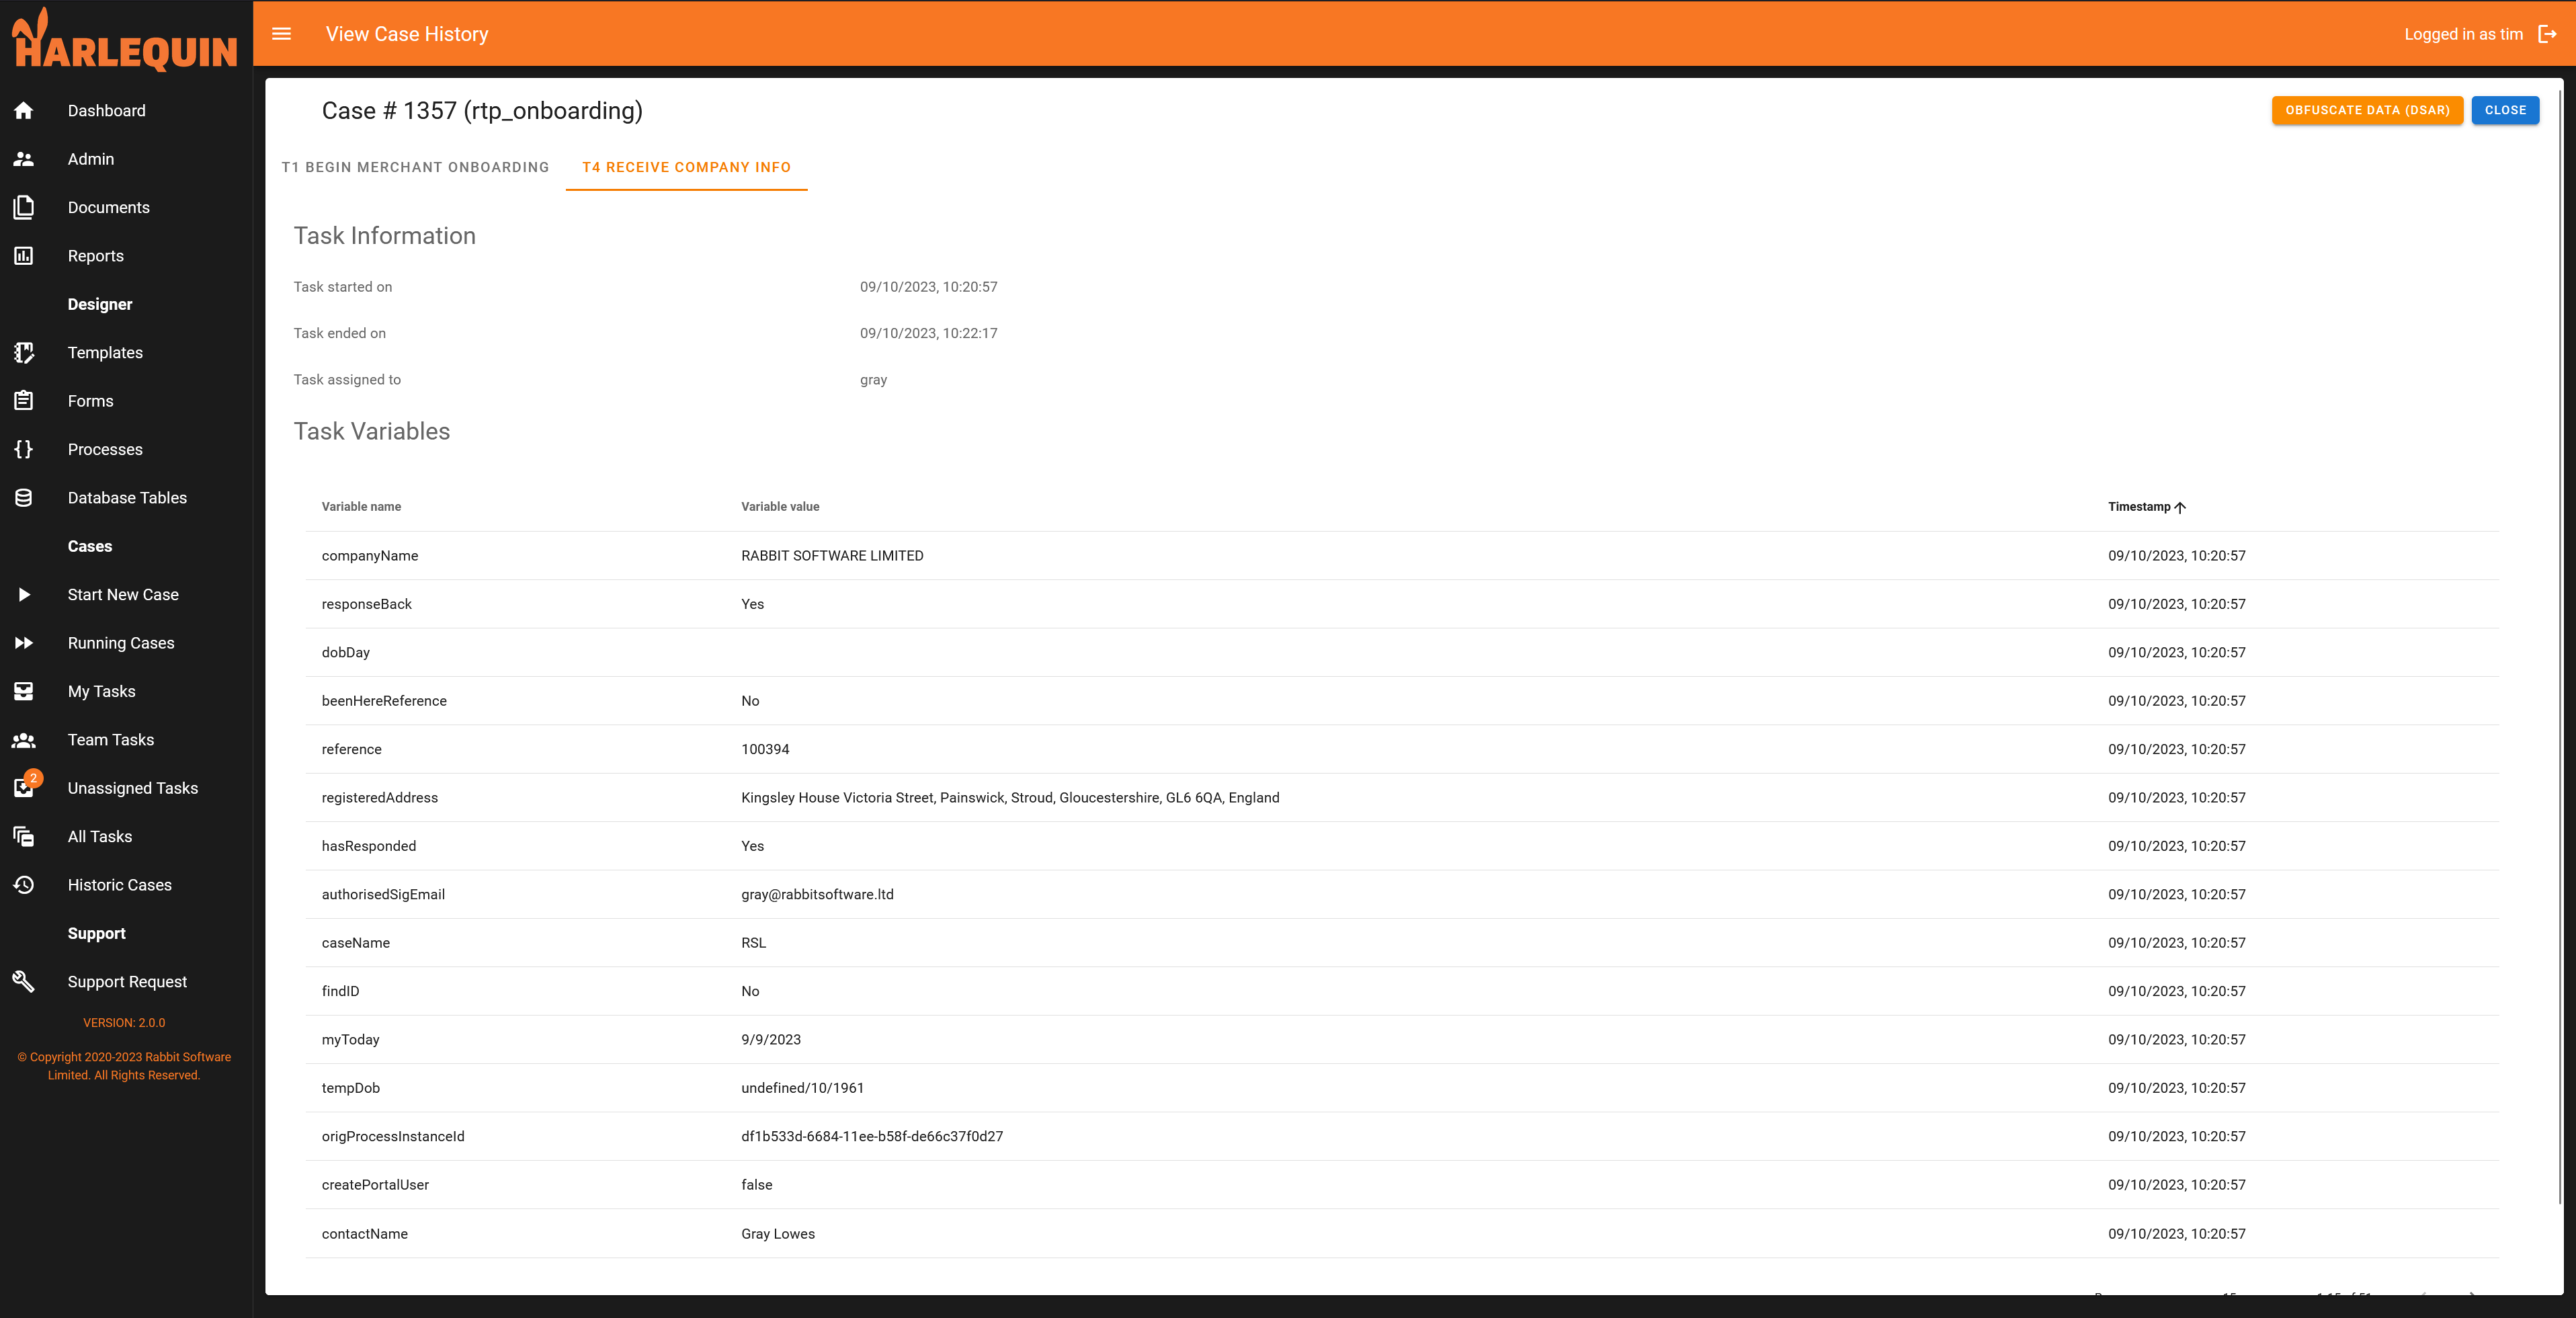Click the logout icon beside tim
The image size is (2576, 1318).
pyautogui.click(x=2547, y=34)
